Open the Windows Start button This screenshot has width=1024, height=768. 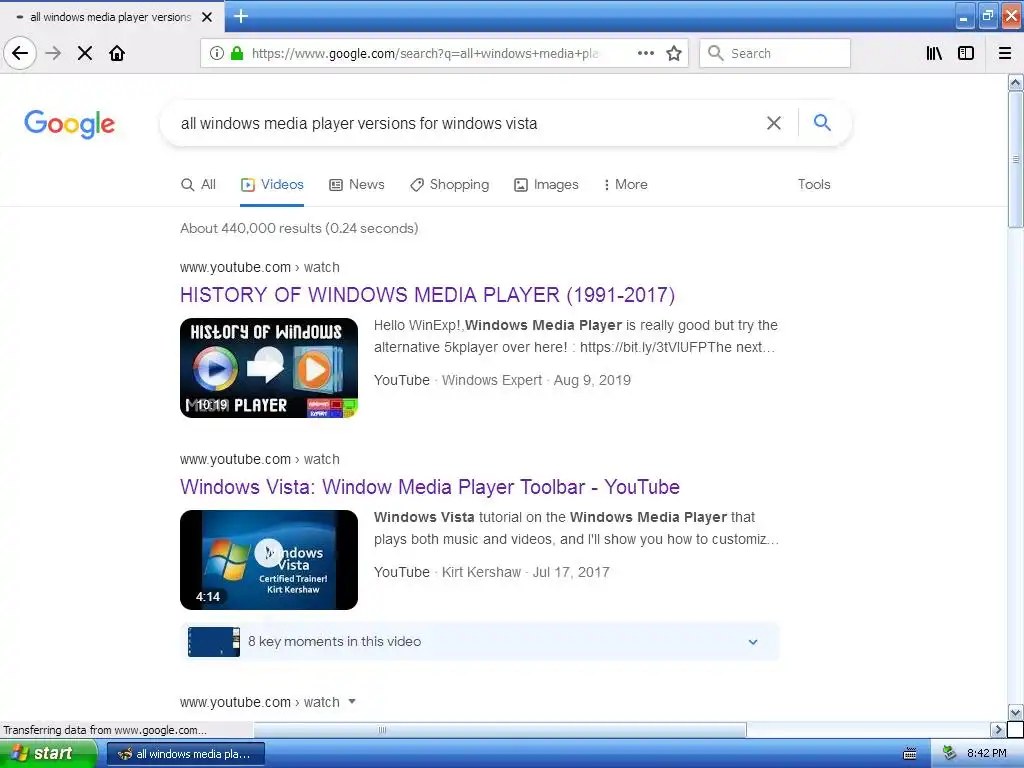(x=48, y=754)
